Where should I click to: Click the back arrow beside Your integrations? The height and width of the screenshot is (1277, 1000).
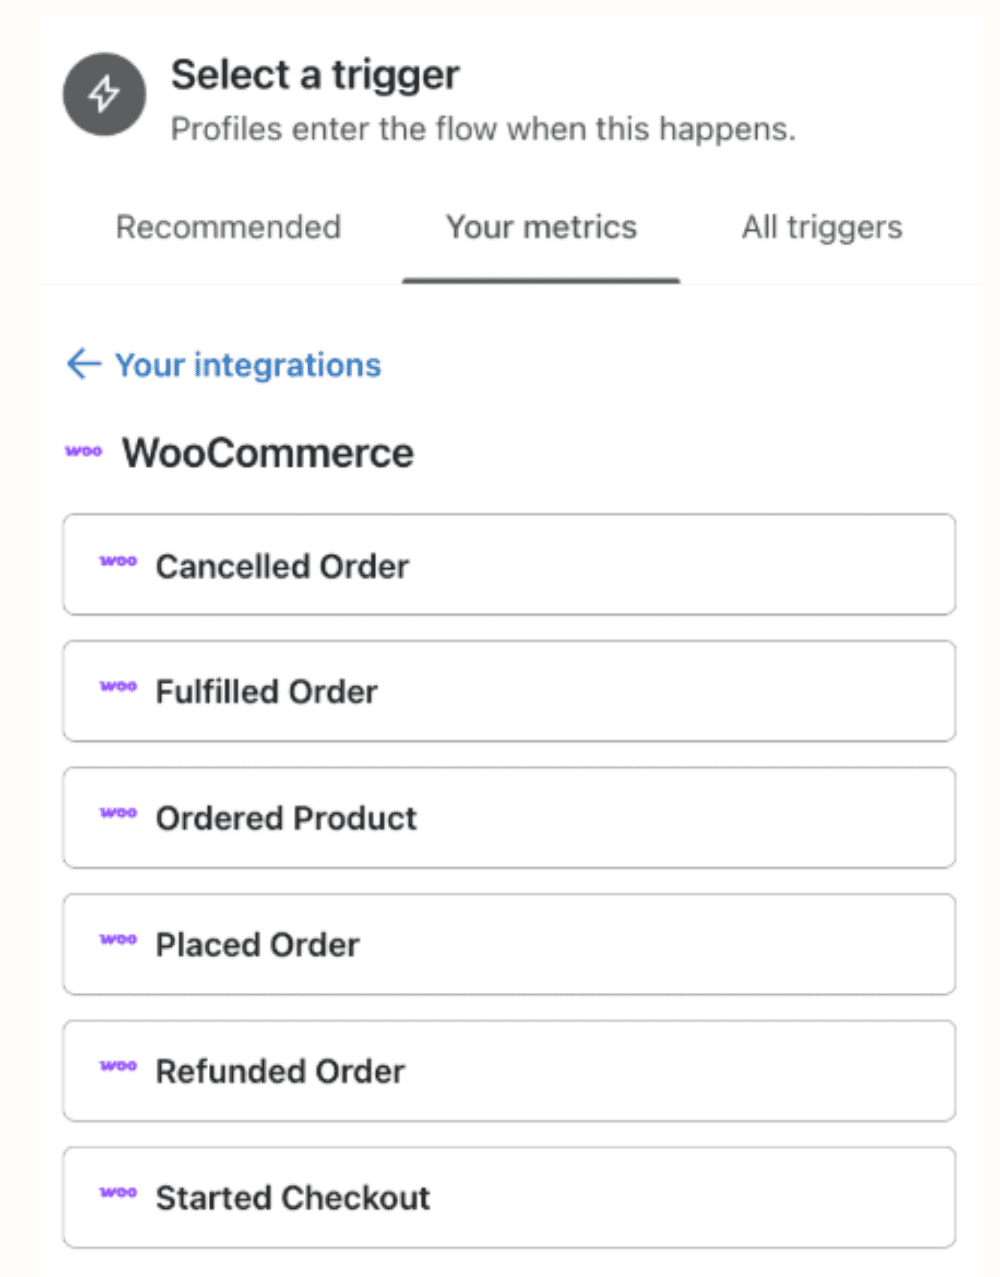[x=84, y=364]
